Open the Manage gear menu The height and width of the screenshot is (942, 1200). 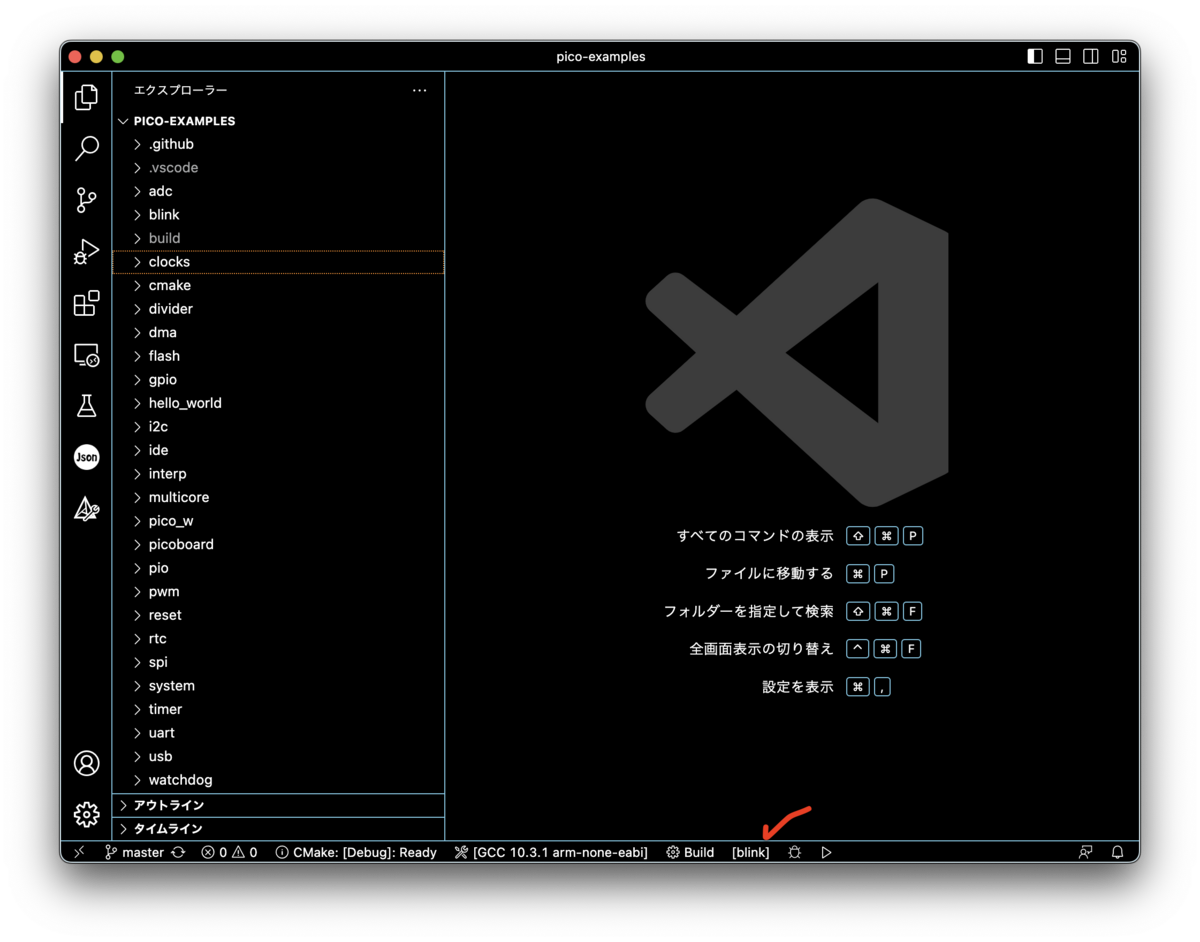click(x=87, y=815)
